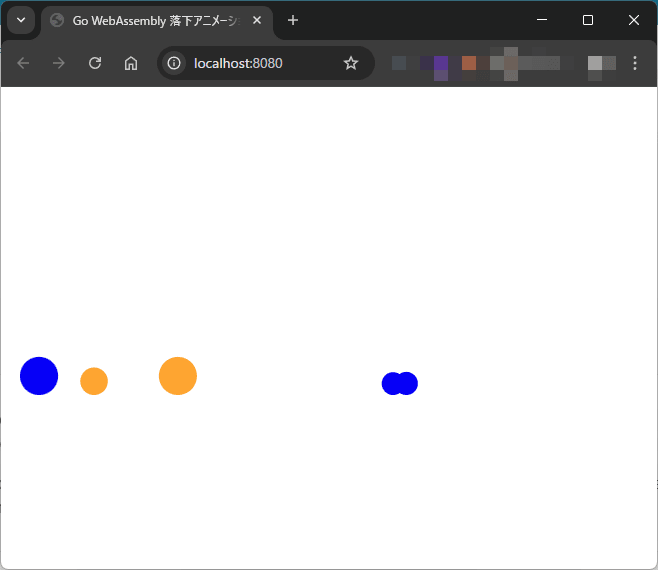Go back to previous page
The image size is (658, 570).
click(x=23, y=63)
